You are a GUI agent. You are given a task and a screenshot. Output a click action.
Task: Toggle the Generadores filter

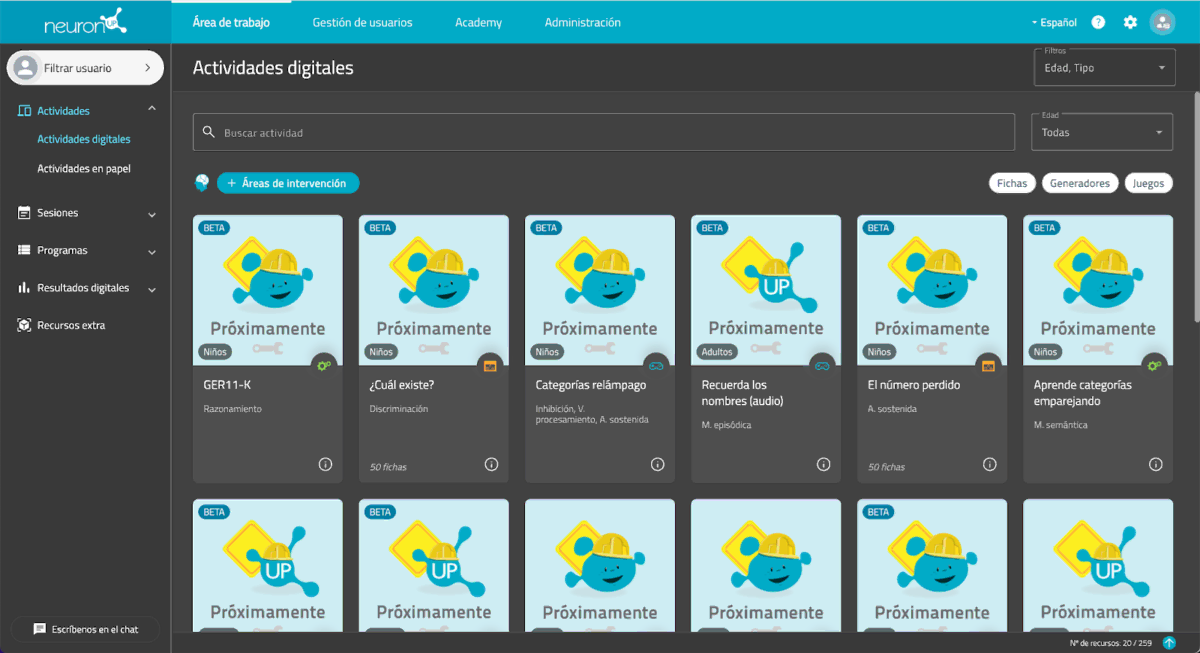[1080, 182]
